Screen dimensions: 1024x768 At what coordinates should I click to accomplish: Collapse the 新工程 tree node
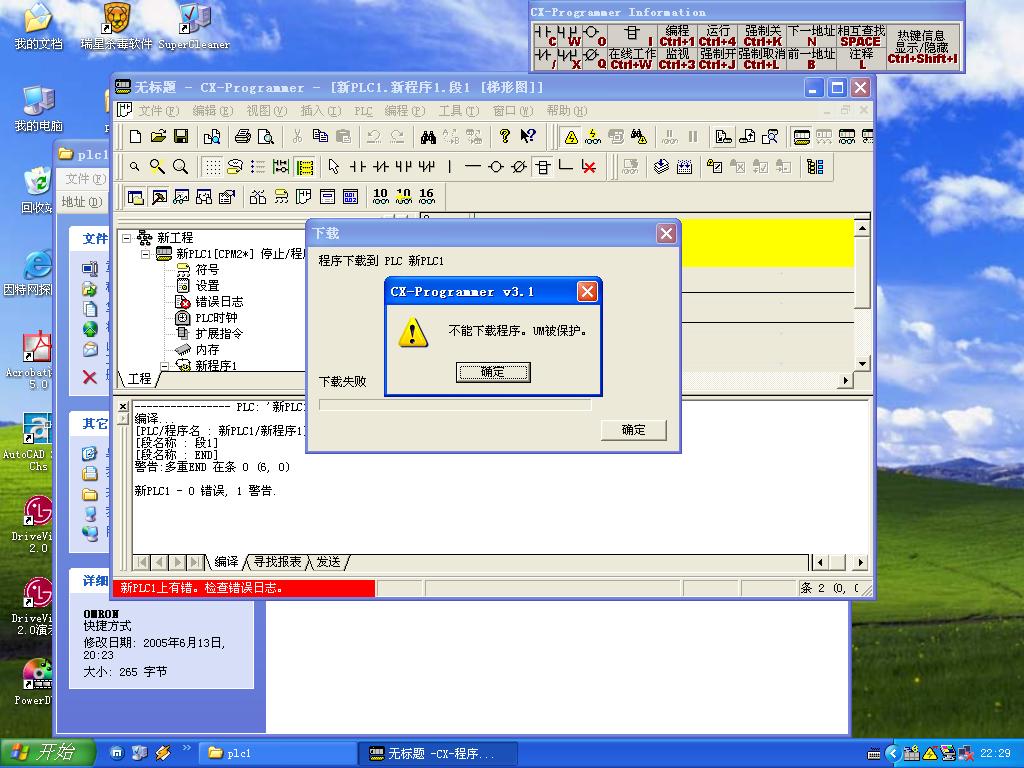tap(127, 238)
